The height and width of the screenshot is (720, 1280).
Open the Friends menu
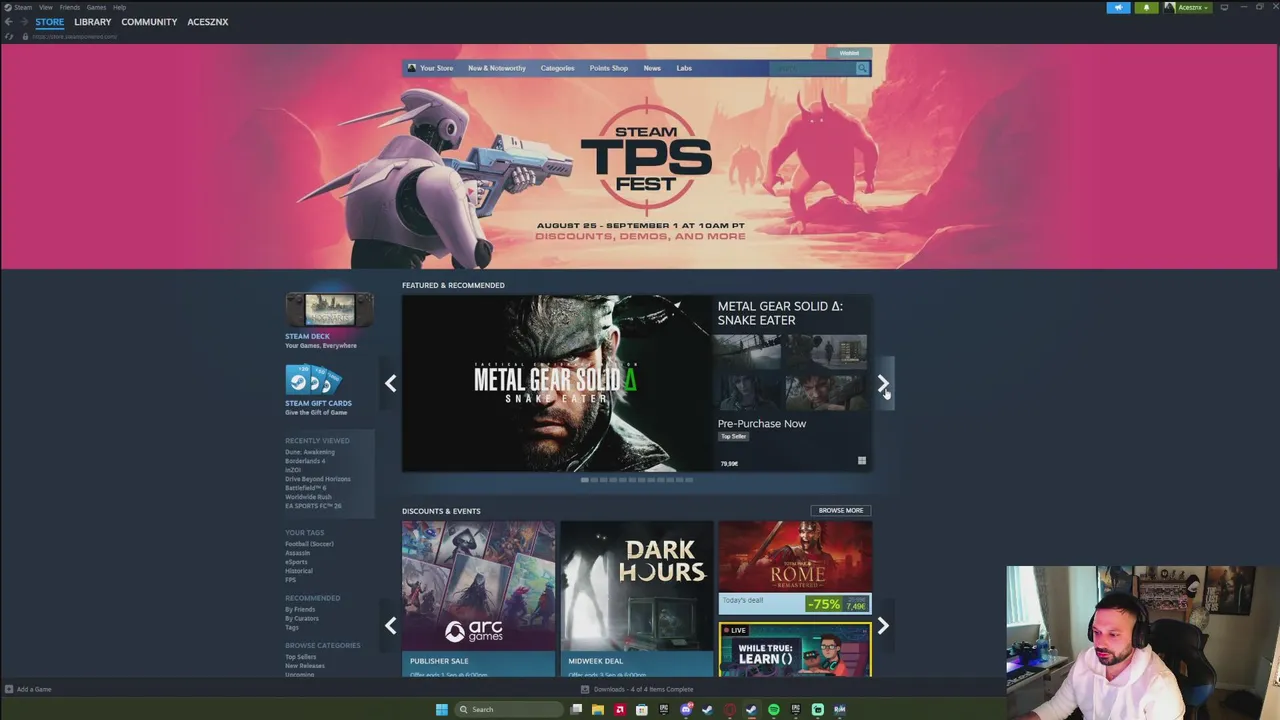69,7
